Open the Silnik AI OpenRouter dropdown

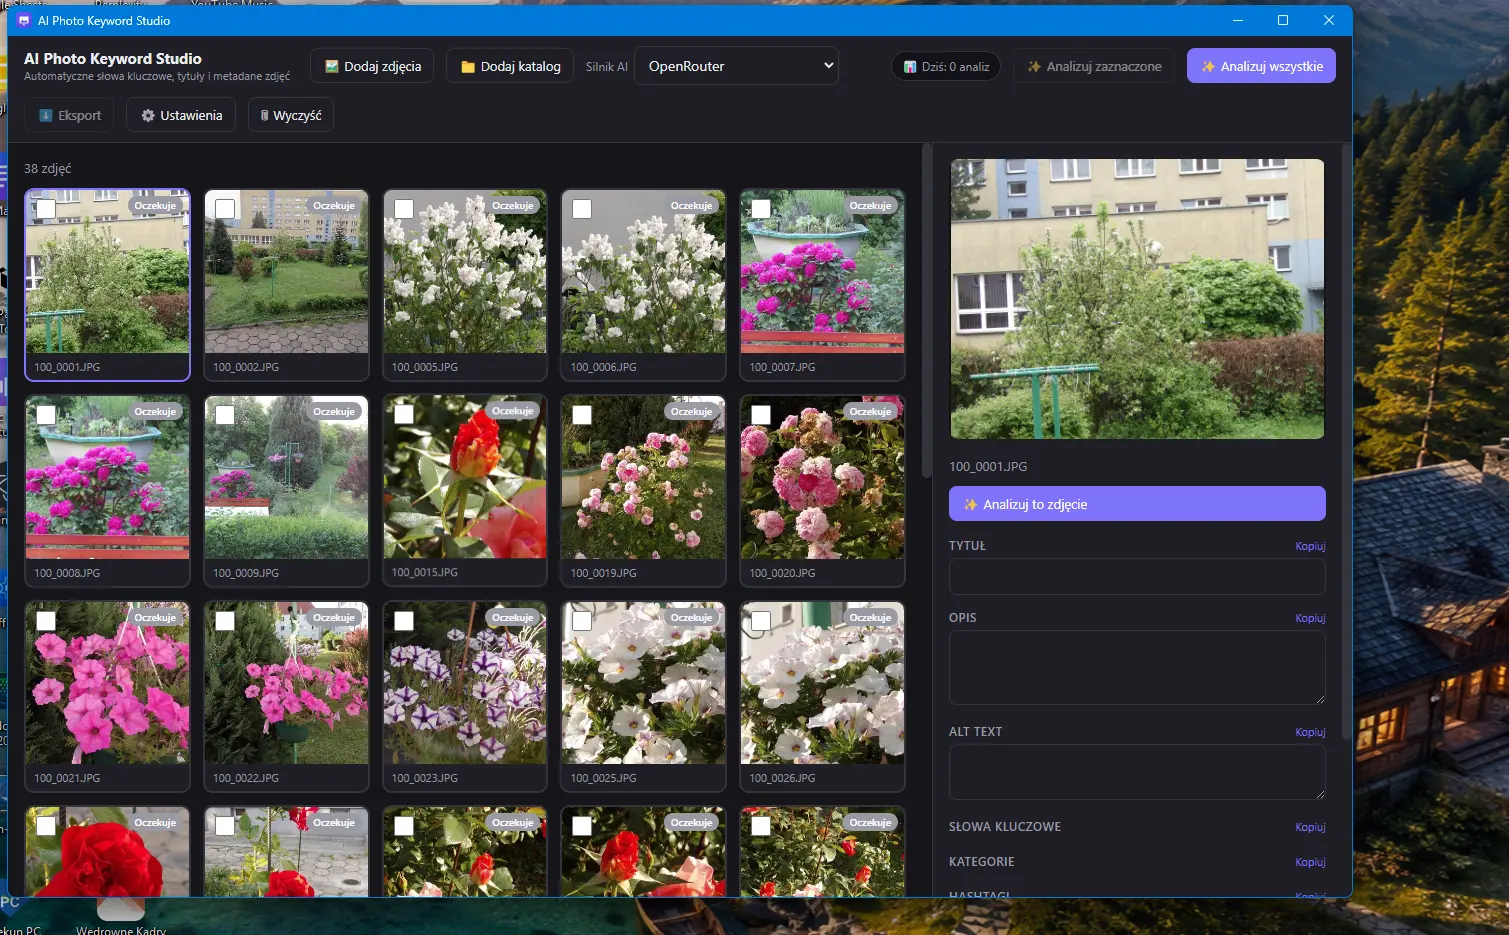pyautogui.click(x=737, y=67)
